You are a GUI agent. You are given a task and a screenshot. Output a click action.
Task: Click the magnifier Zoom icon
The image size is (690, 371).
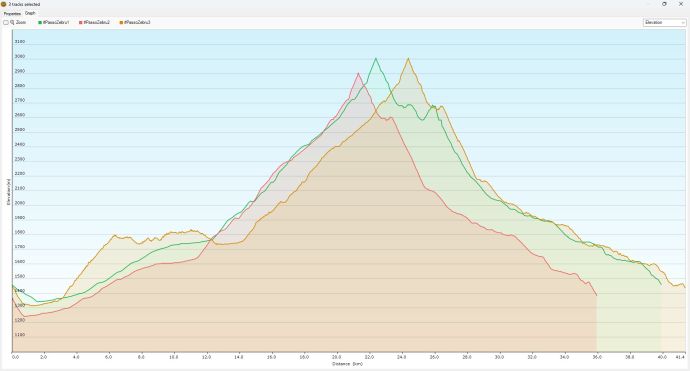coord(12,22)
